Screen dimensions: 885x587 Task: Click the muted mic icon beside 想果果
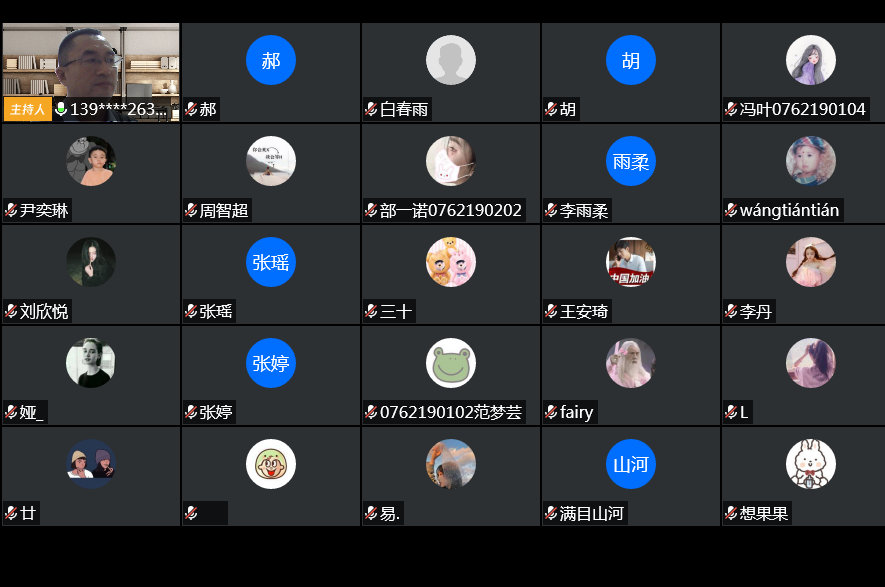click(731, 513)
